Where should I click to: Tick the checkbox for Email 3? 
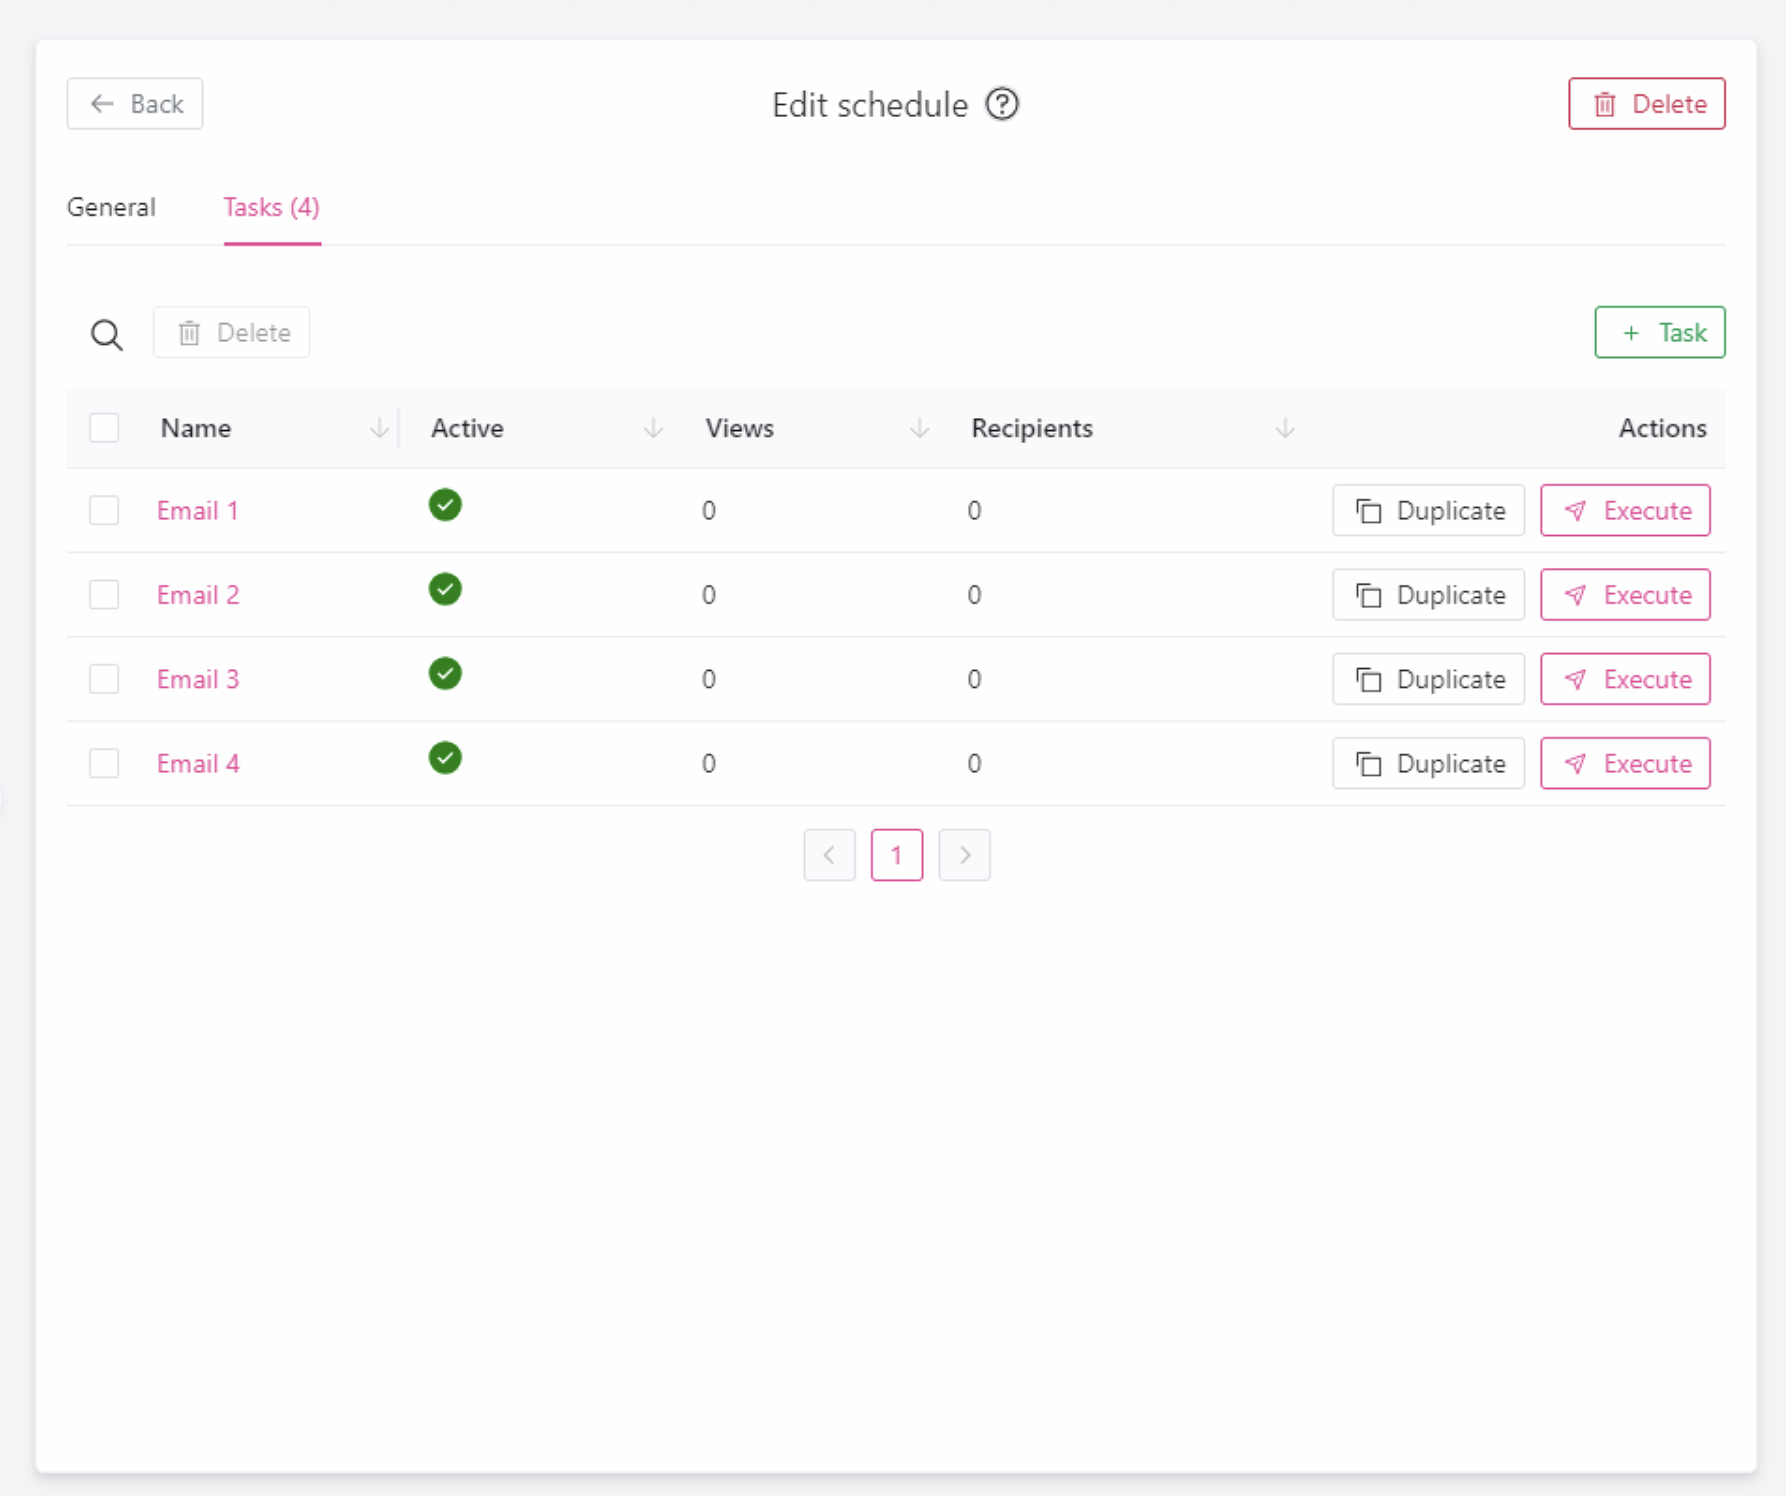click(104, 679)
